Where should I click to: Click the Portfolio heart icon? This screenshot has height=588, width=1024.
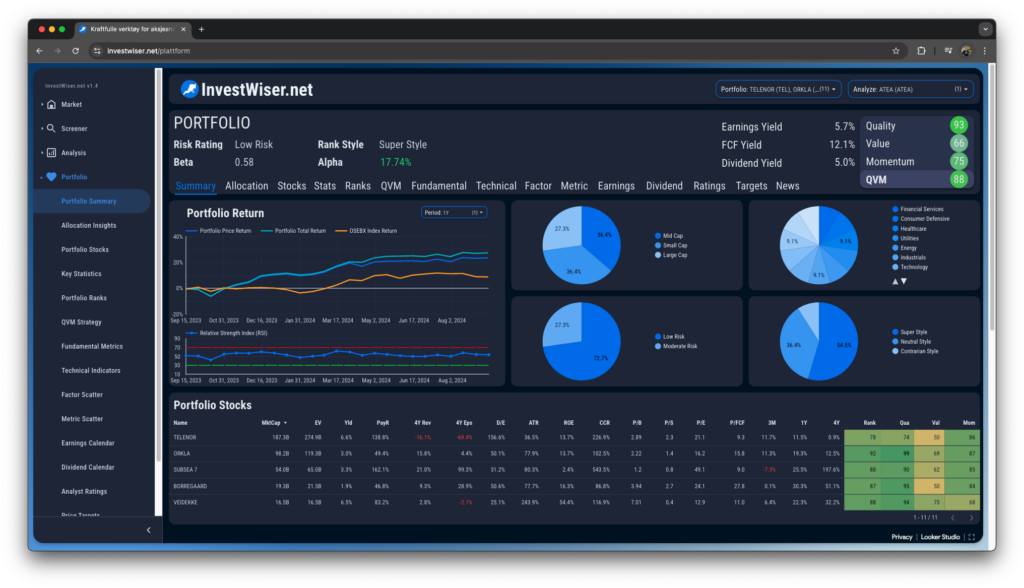tap(52, 177)
